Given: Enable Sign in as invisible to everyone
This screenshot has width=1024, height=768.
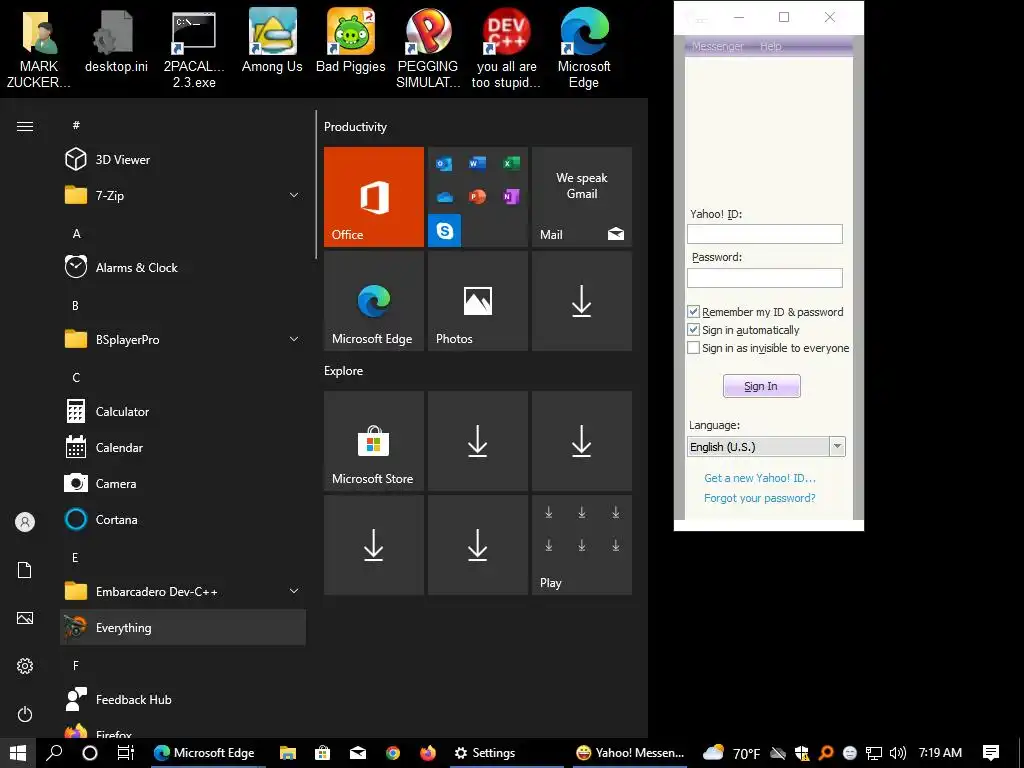Looking at the screenshot, I should pyautogui.click(x=694, y=348).
